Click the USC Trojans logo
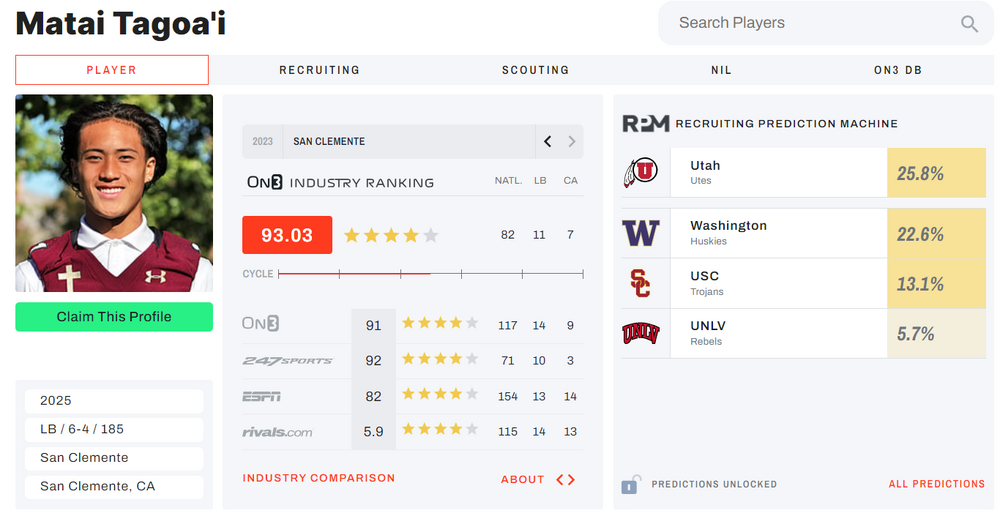Screen dimensions: 1000x516 [640, 283]
